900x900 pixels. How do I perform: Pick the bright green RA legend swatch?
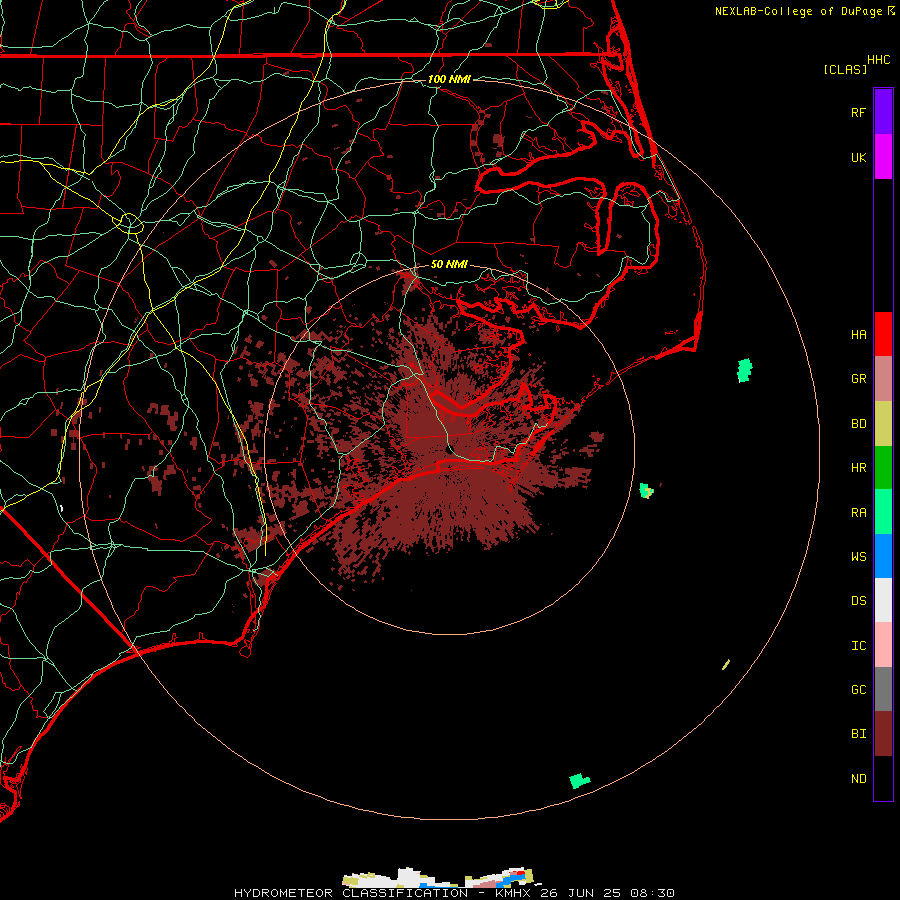(x=883, y=511)
